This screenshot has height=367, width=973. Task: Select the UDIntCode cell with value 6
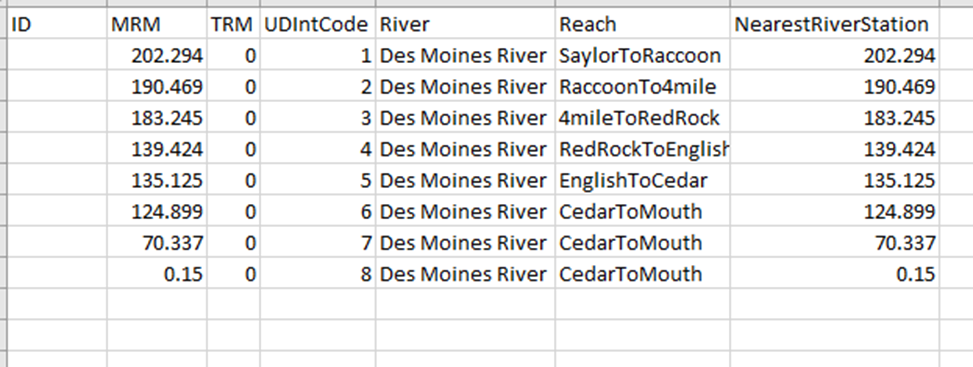click(318, 211)
